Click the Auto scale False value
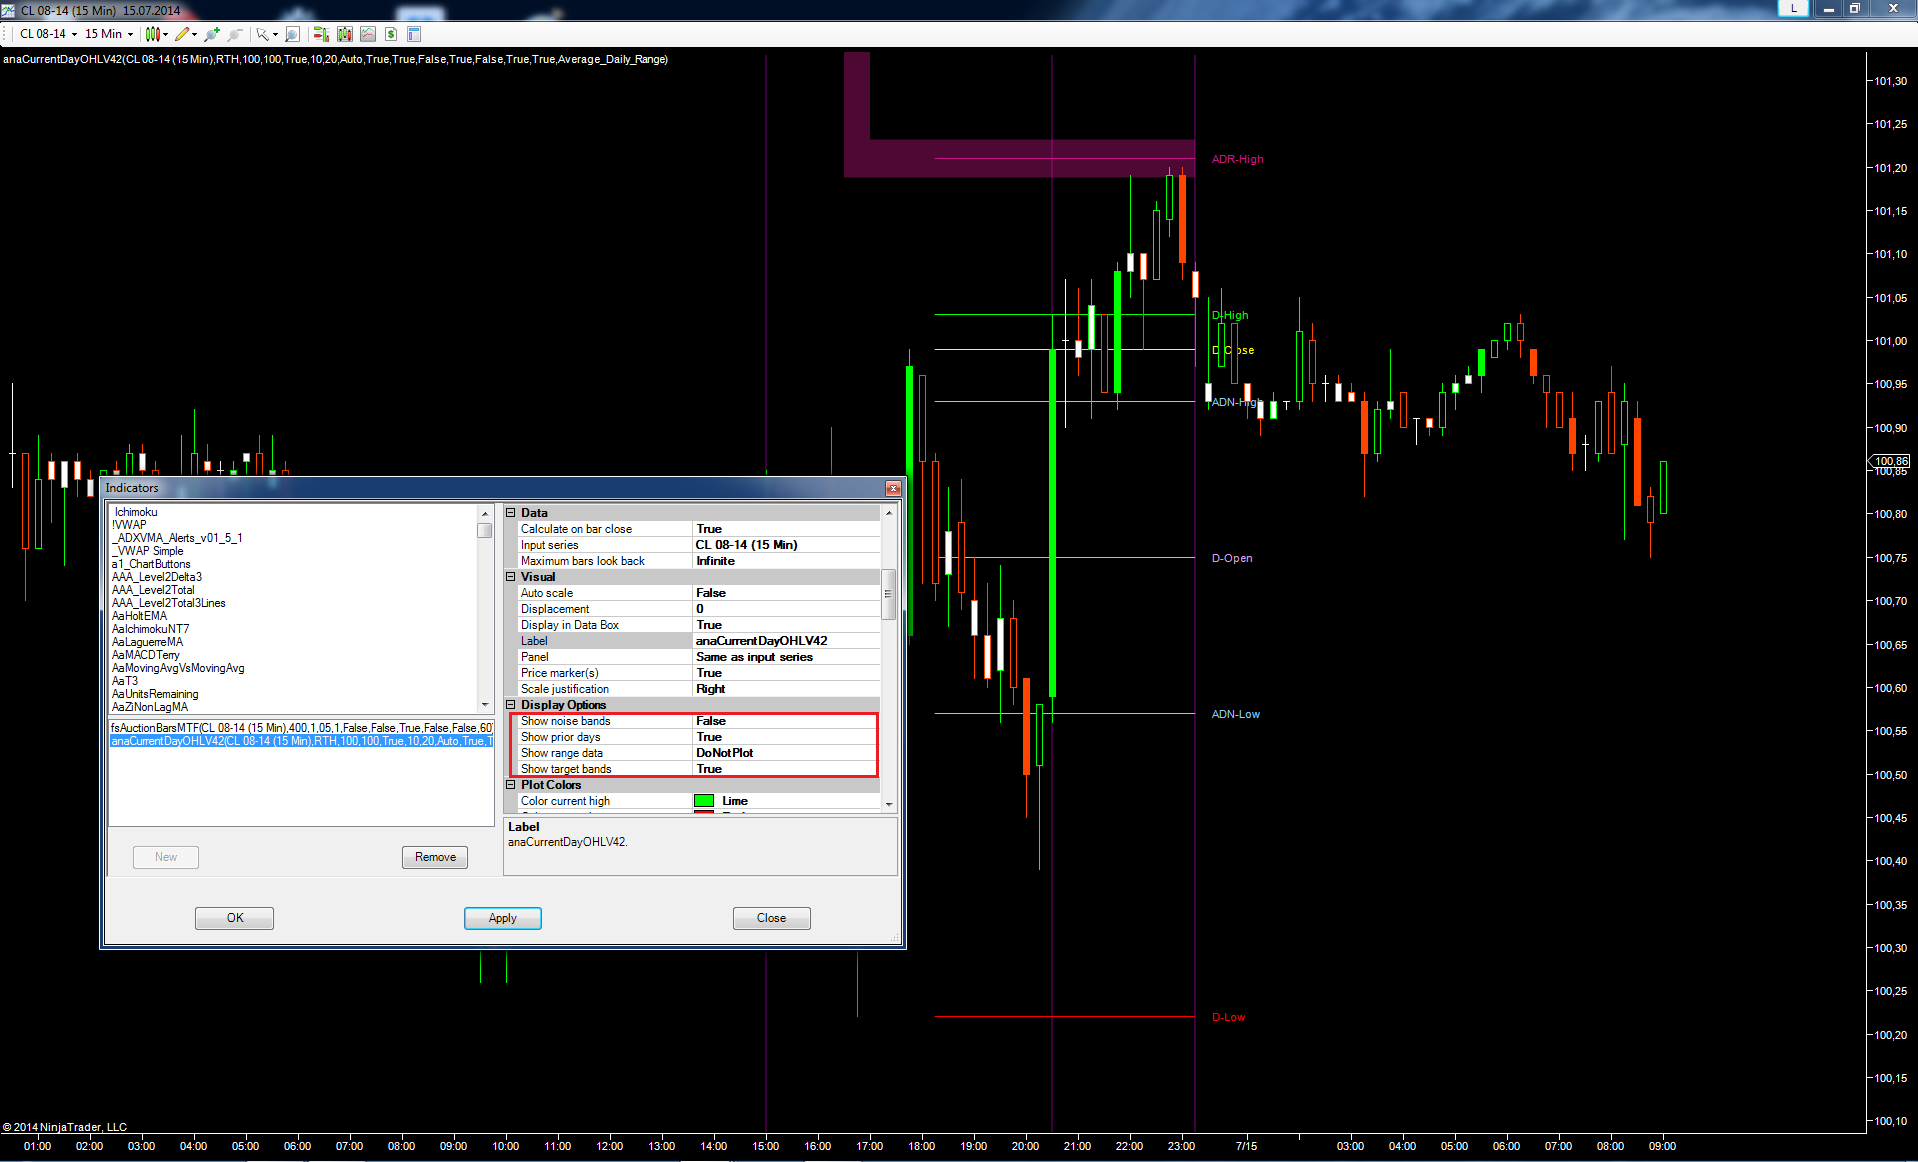Image resolution: width=1918 pixels, height=1162 pixels. (786, 593)
